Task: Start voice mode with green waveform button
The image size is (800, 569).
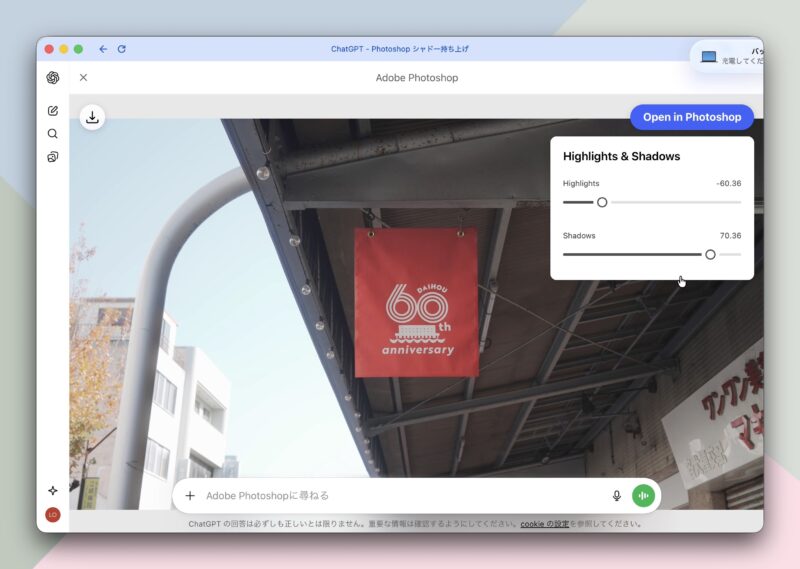Action: tap(643, 495)
